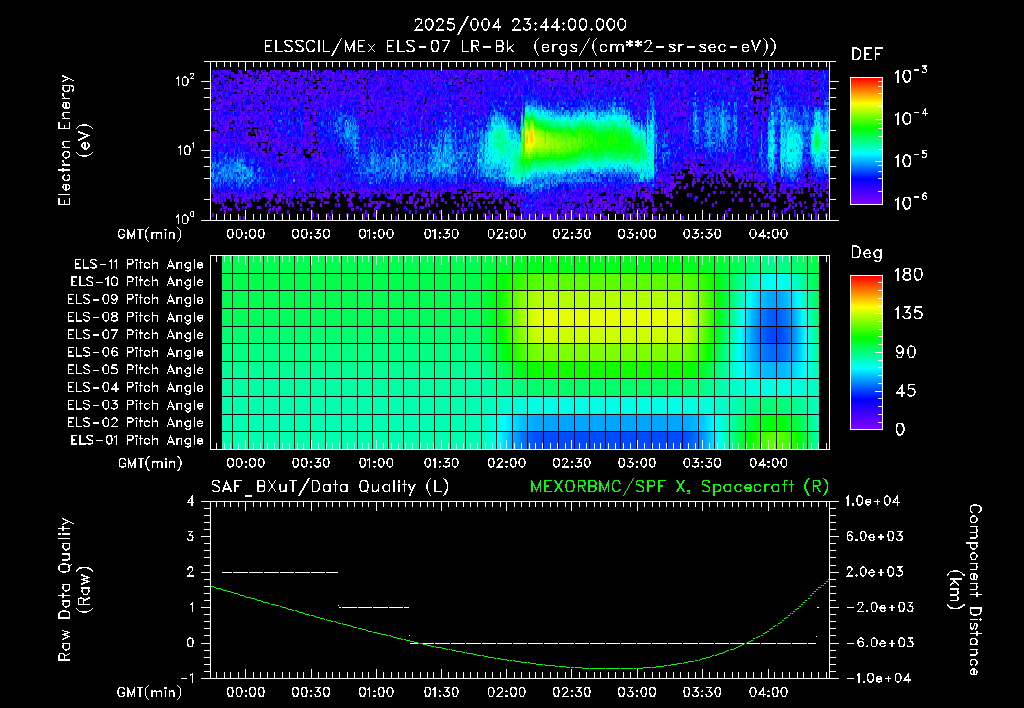Click the data quality segment at level 2
Image resolution: width=1024 pixels, height=708 pixels.
(280, 572)
